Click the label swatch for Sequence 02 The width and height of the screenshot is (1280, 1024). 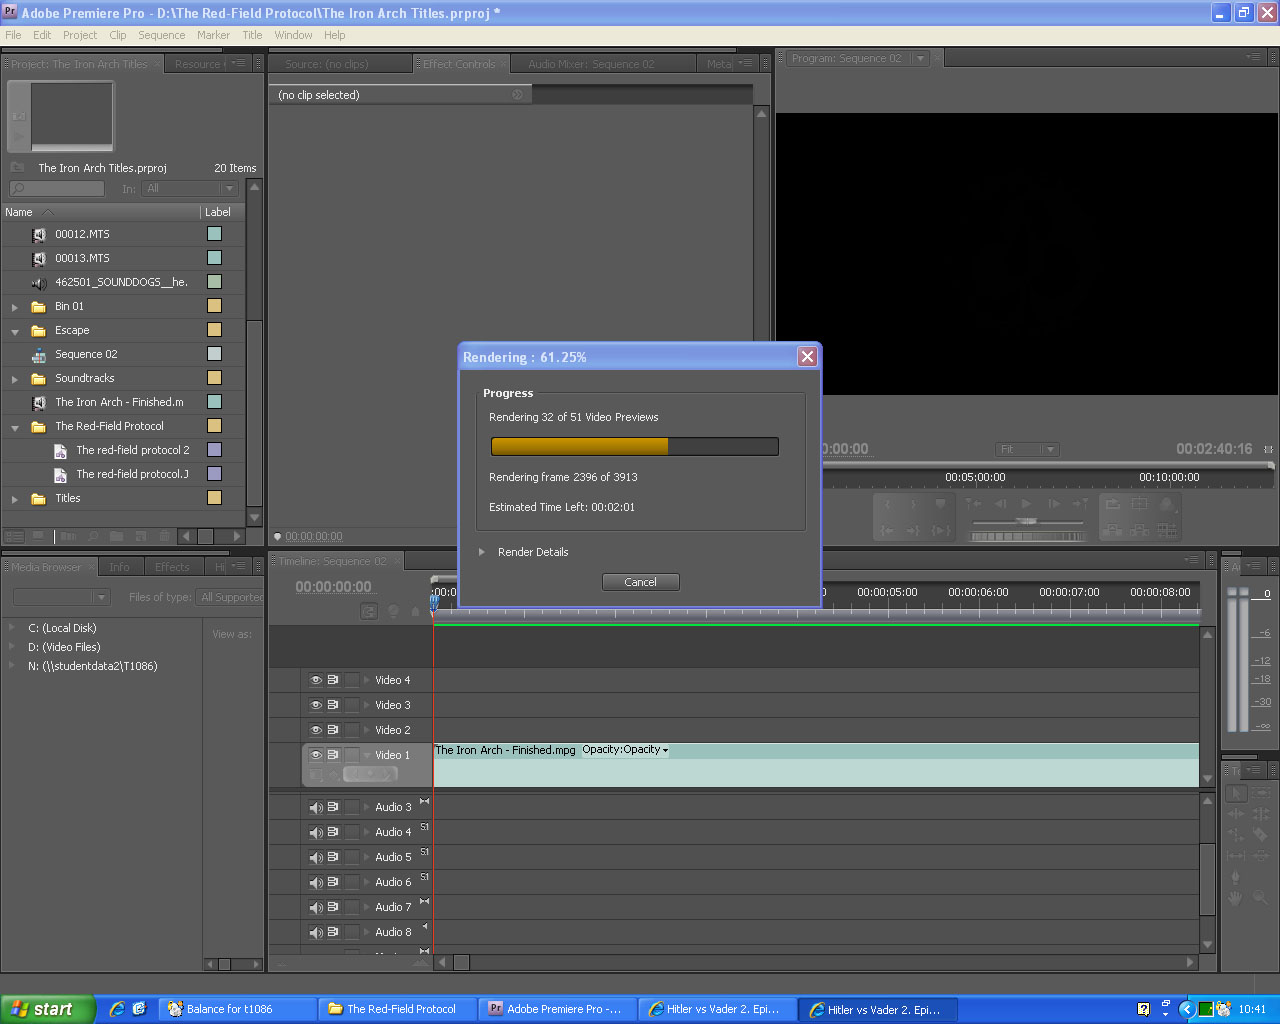[x=214, y=354]
